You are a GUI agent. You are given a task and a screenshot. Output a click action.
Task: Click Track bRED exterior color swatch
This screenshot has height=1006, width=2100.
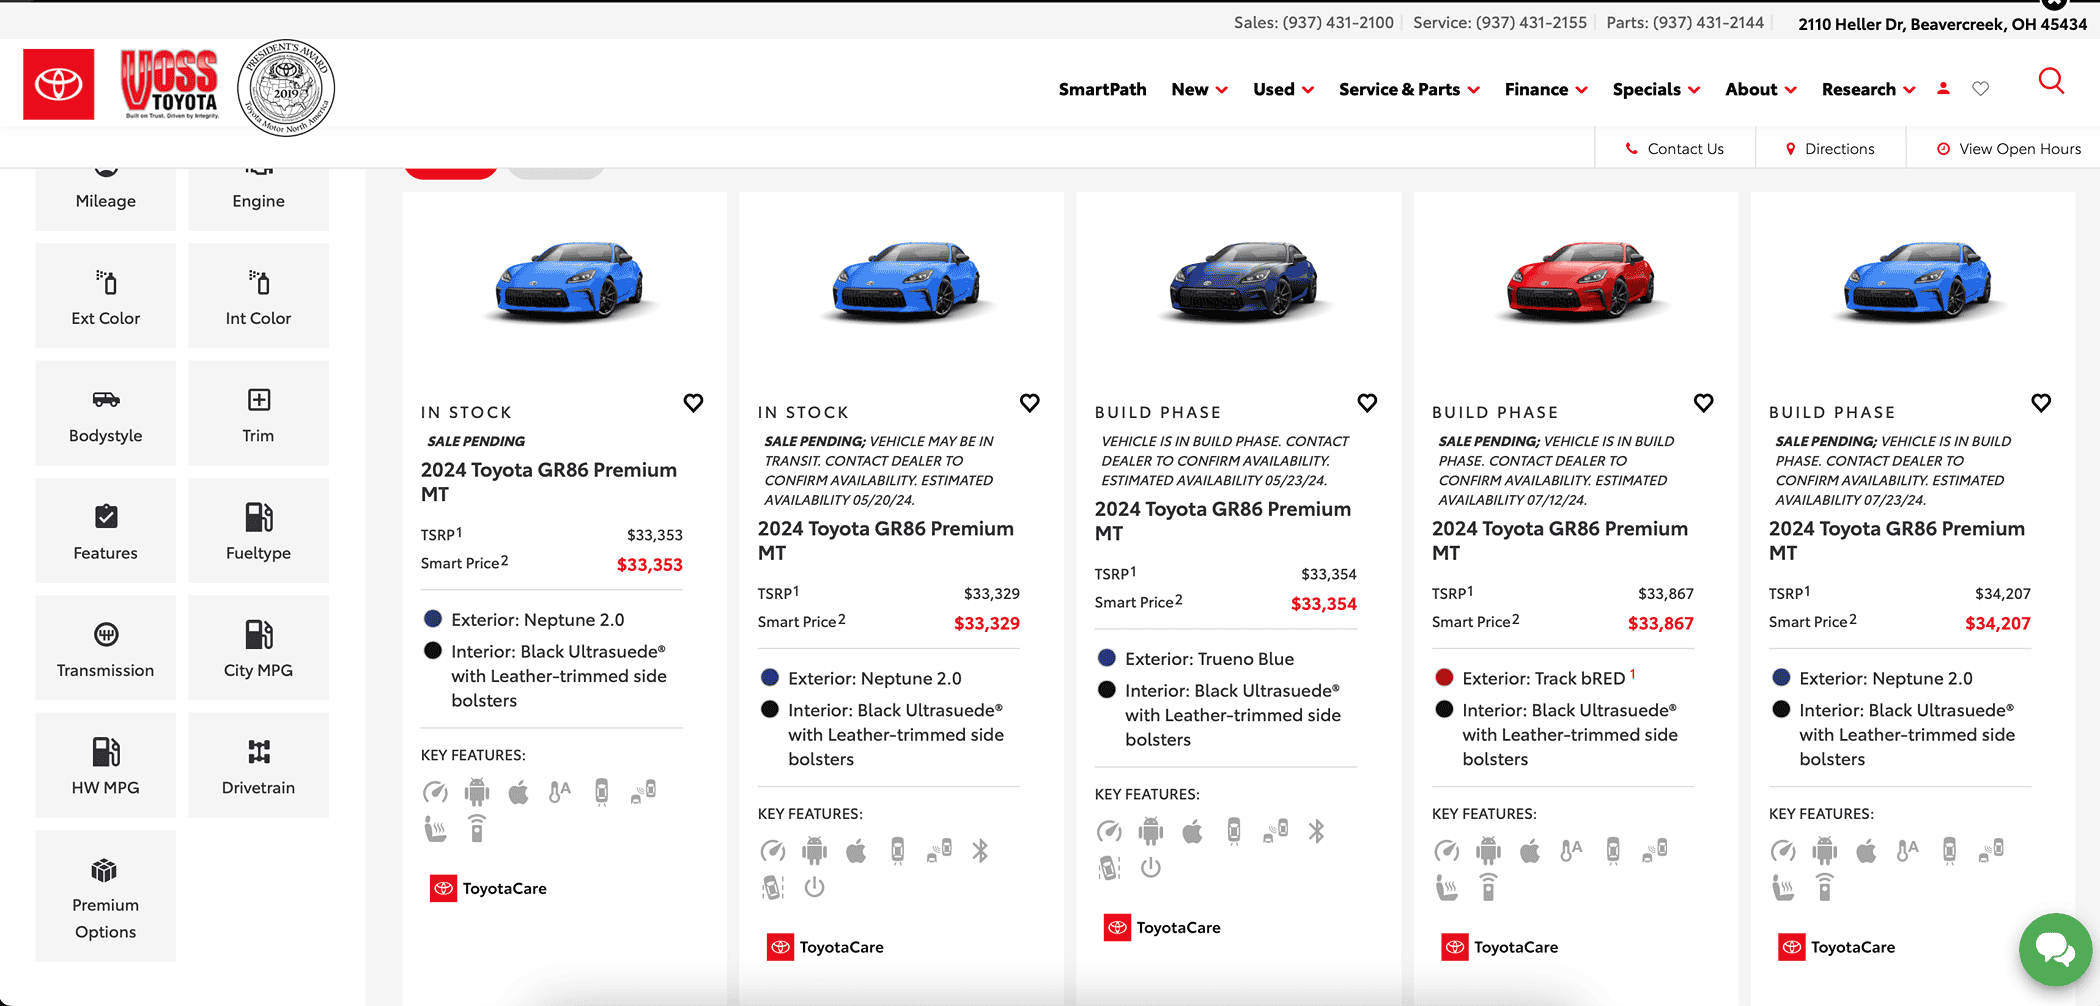[1444, 677]
